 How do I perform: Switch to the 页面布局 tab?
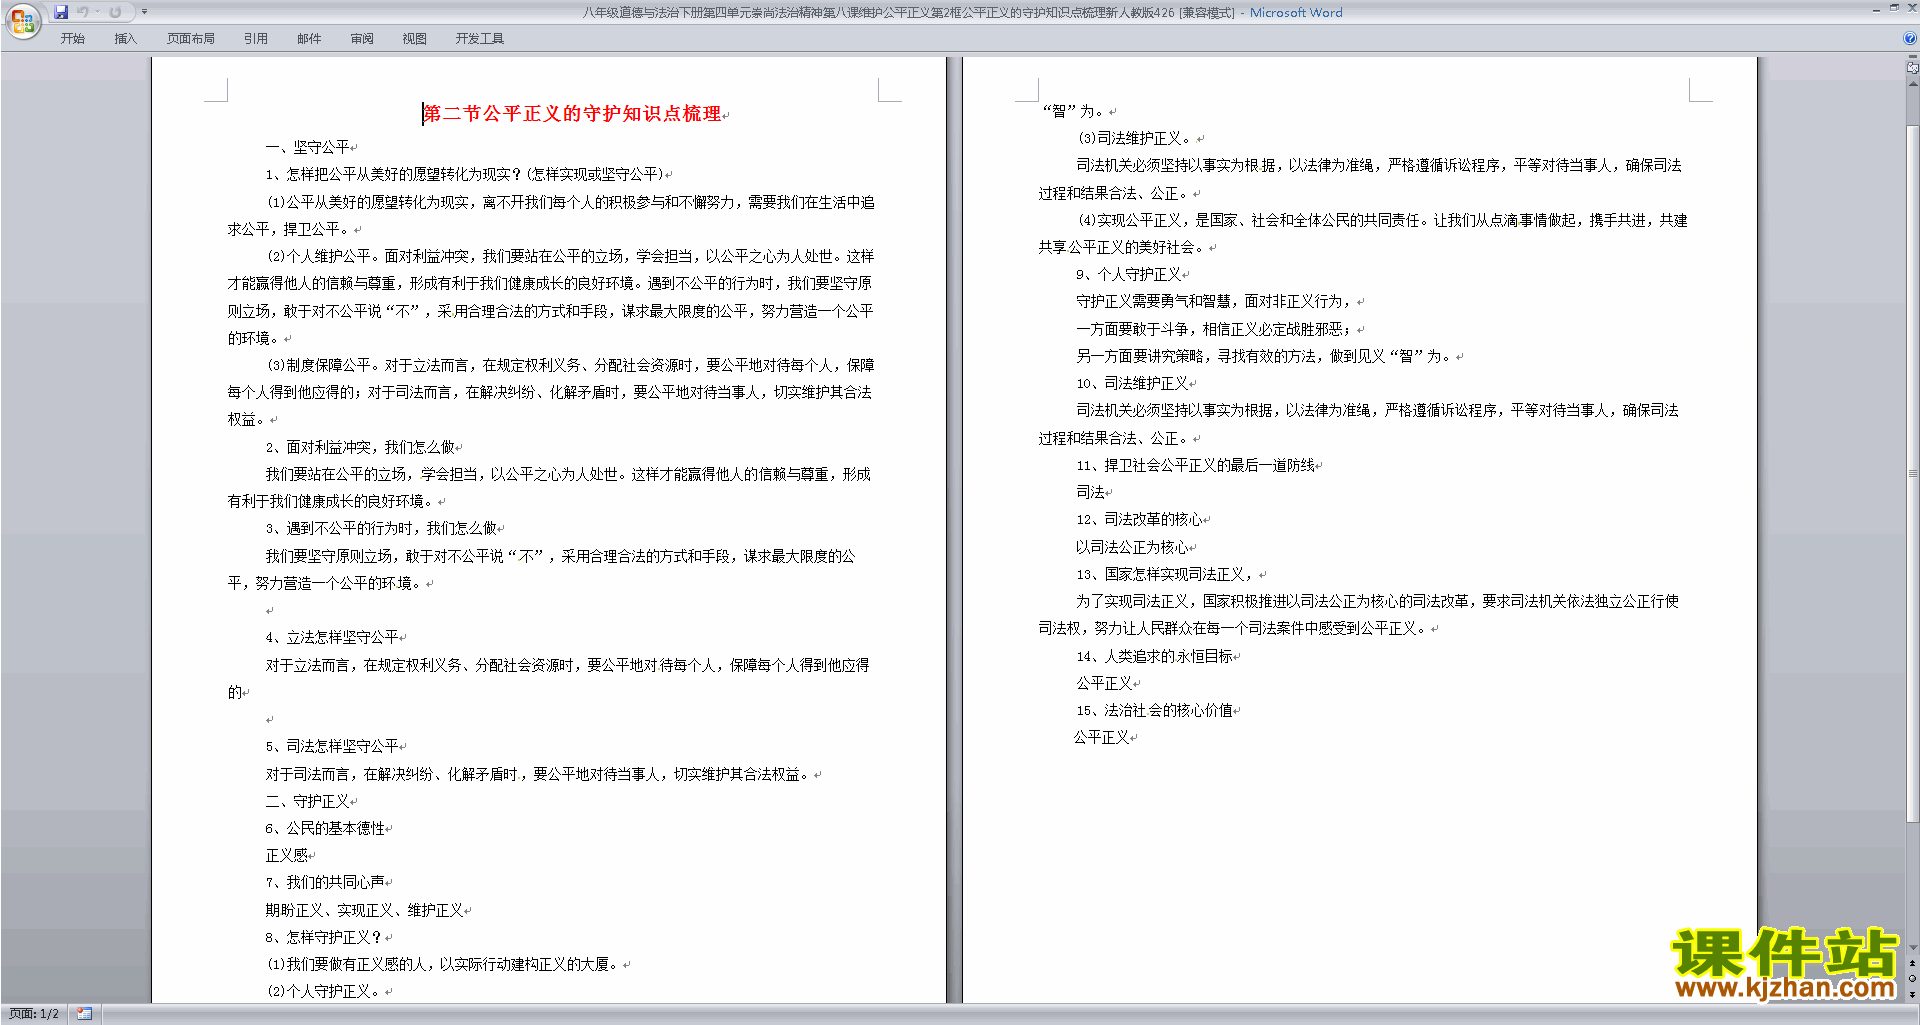[x=191, y=39]
